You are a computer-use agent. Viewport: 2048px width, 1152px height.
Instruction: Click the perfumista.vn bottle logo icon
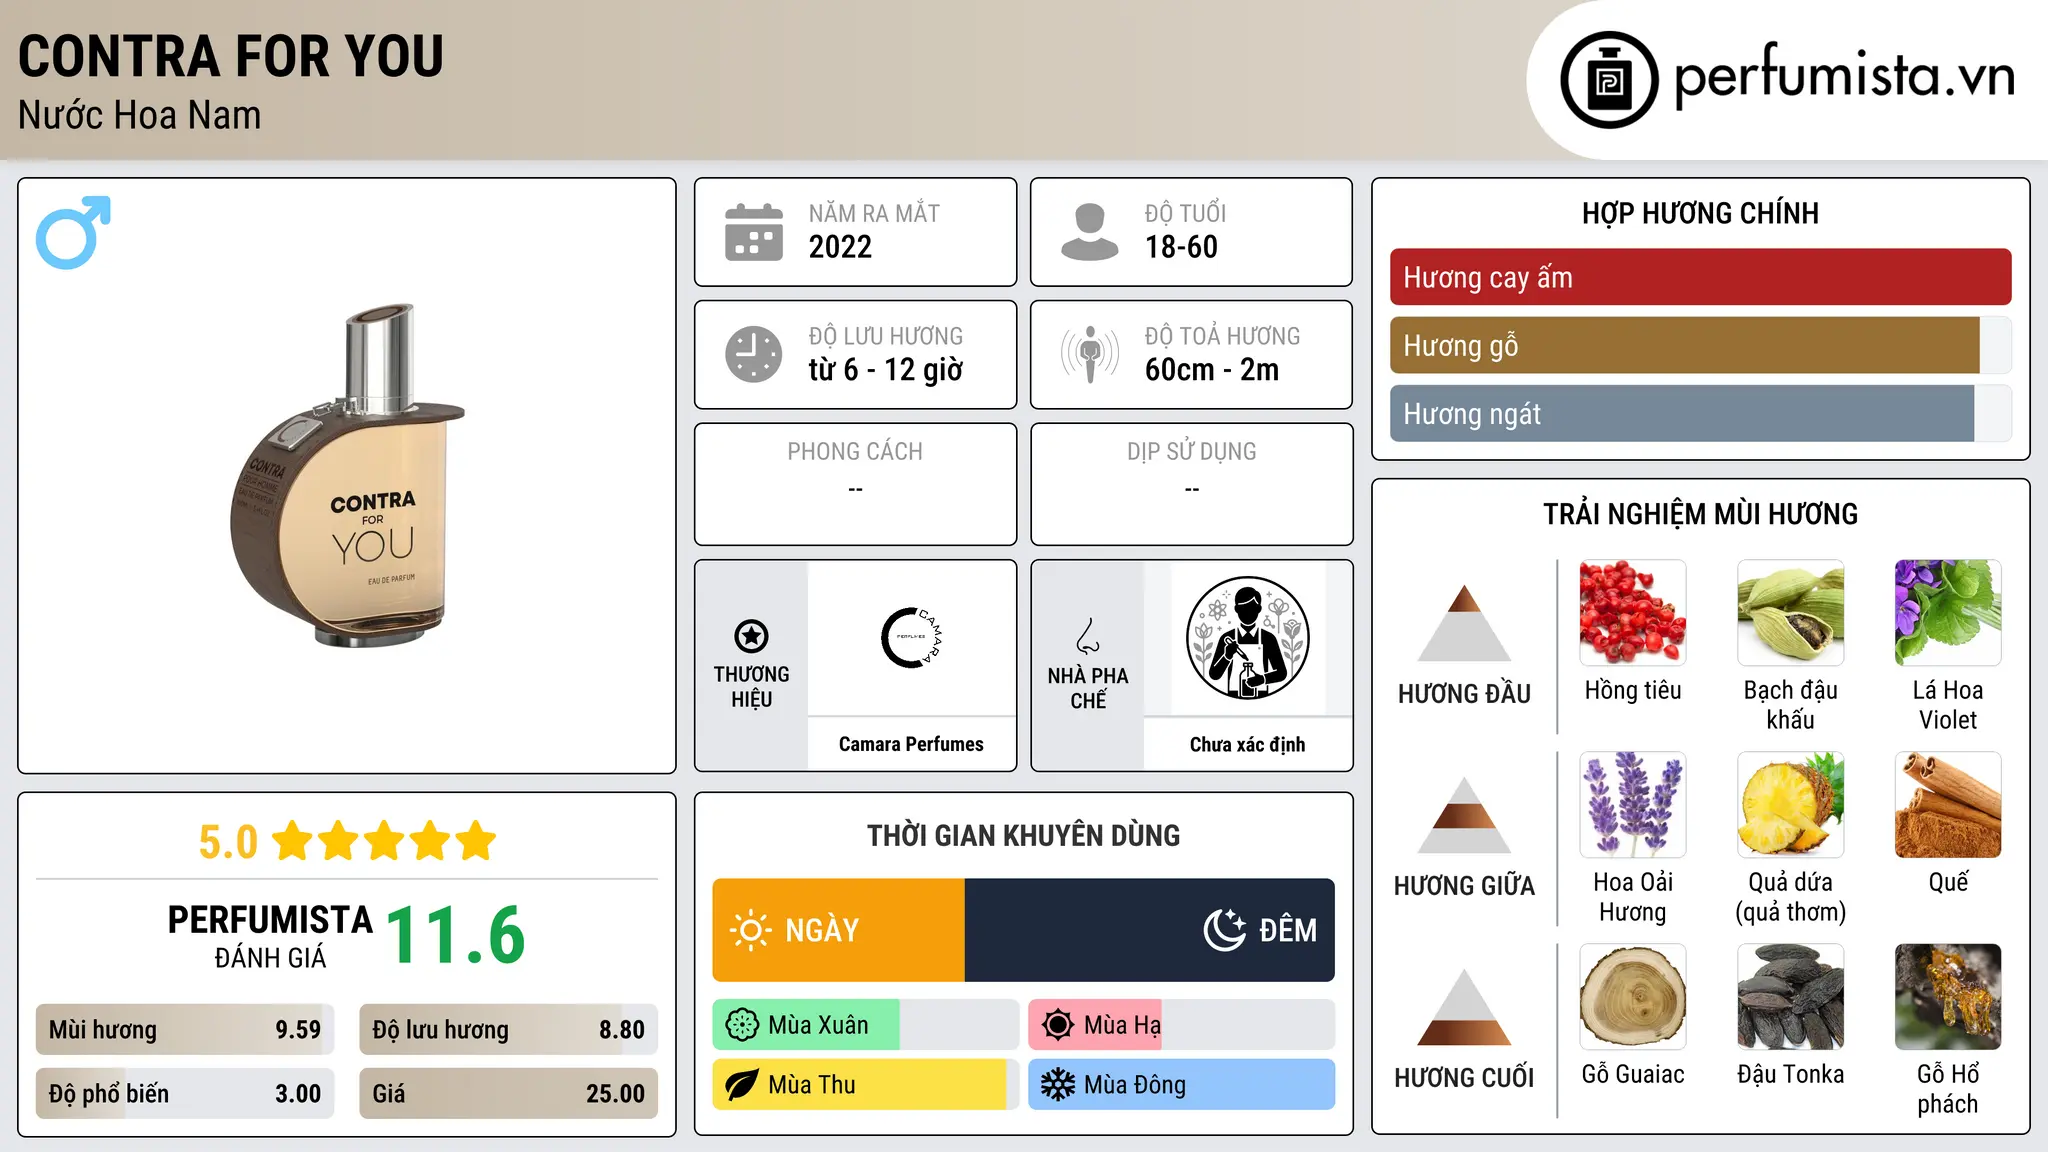(1609, 80)
